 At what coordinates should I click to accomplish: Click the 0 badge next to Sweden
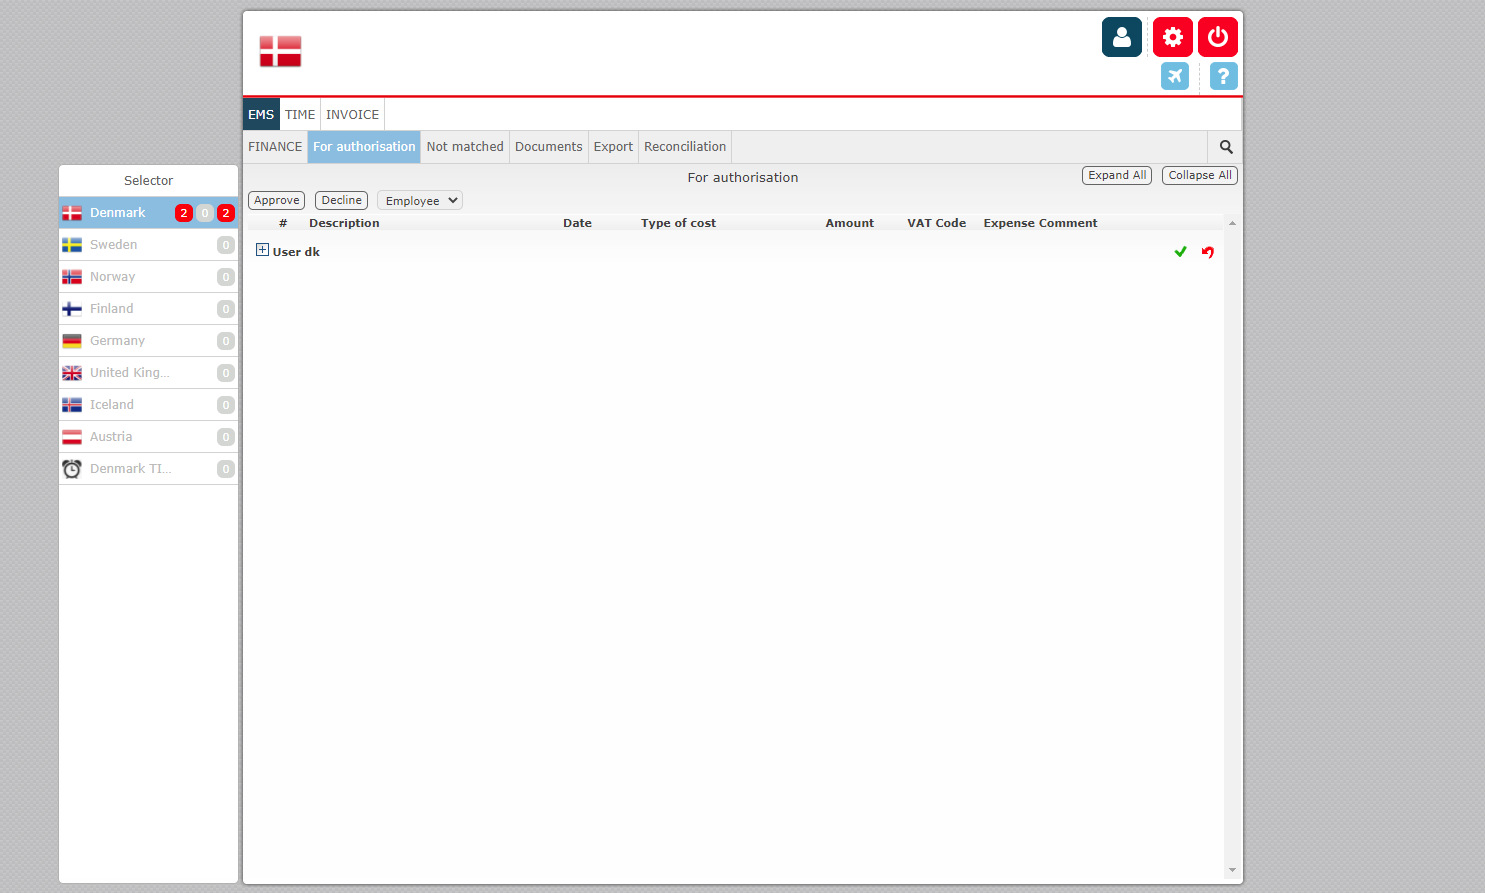226,245
